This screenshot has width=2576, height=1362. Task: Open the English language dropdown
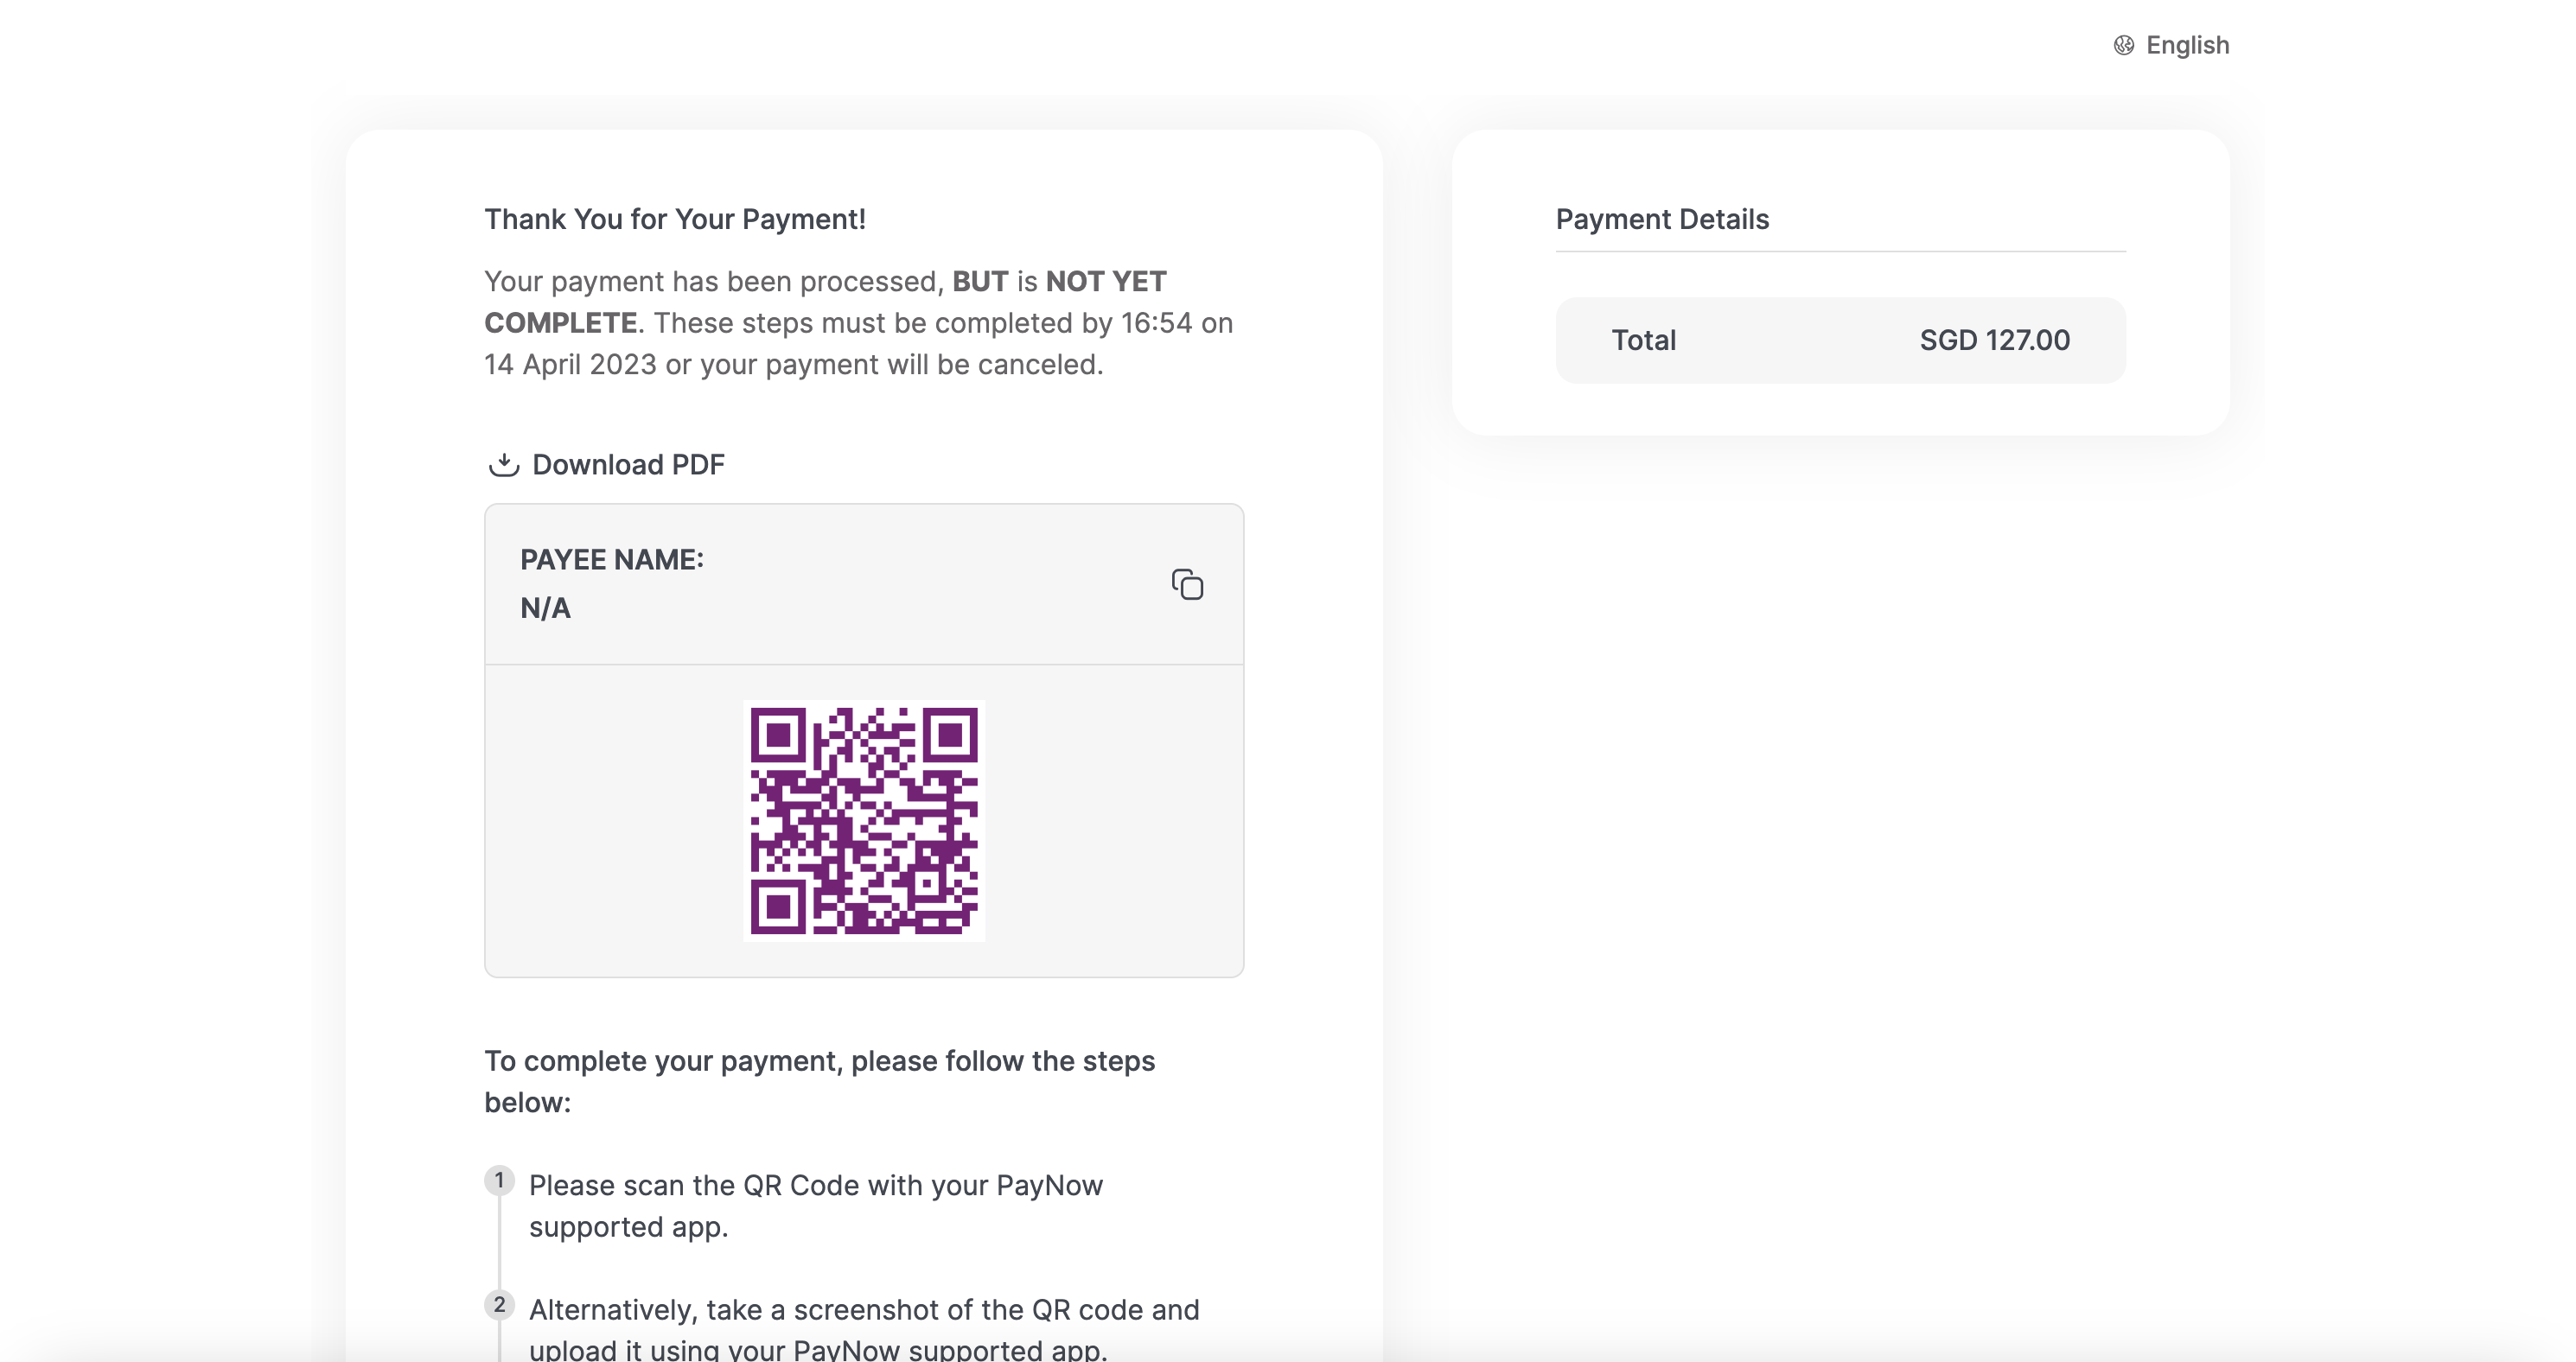coord(2186,45)
